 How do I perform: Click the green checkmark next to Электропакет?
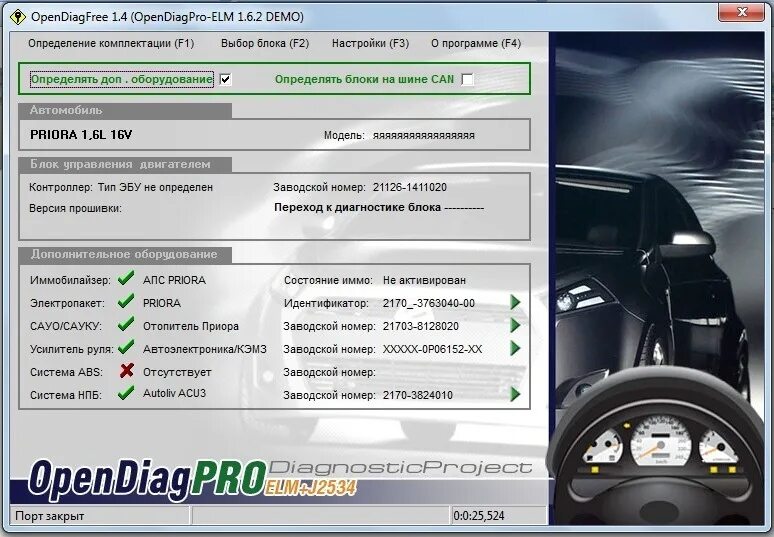coord(126,301)
